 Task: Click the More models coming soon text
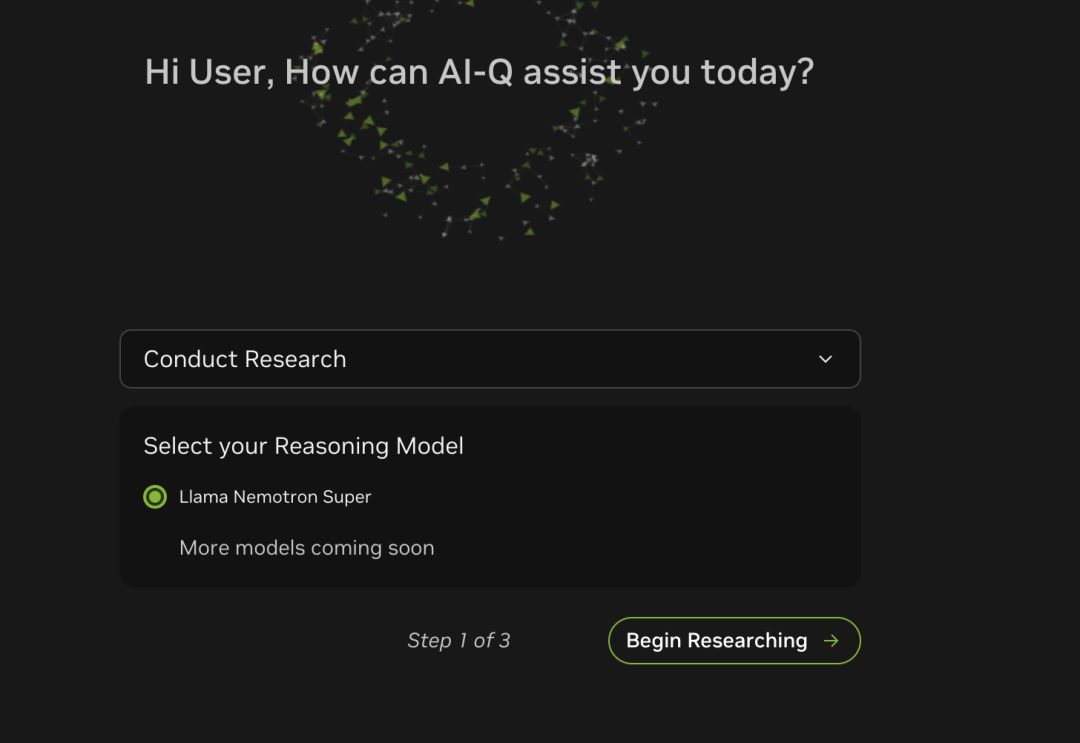[x=307, y=547]
